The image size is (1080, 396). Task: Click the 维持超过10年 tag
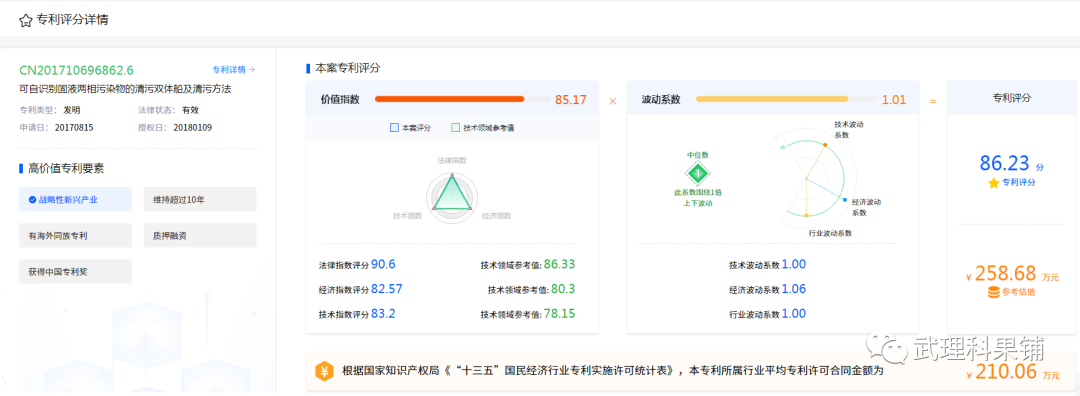(200, 199)
